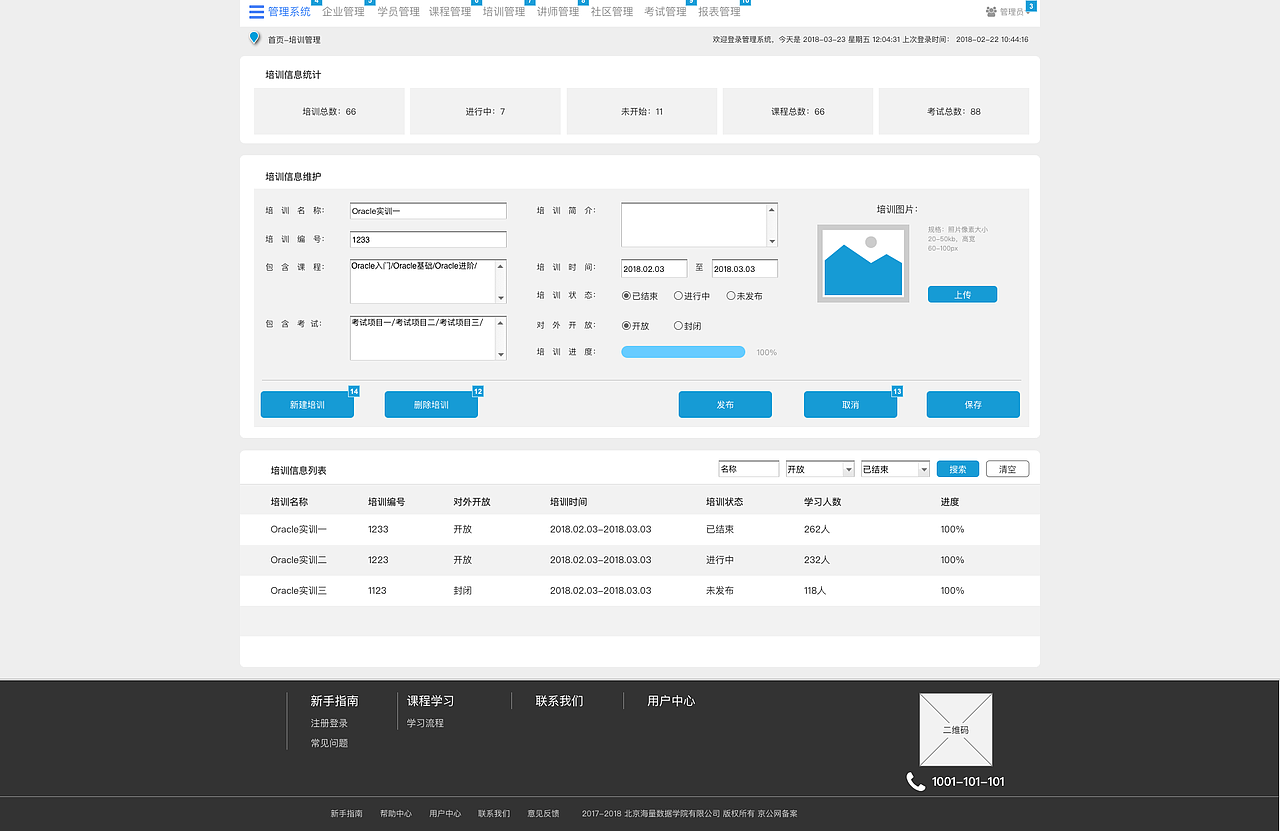The height and width of the screenshot is (831, 1280).
Task: Click scroll-down arrow of 培训简介 textarea
Action: (x=772, y=241)
